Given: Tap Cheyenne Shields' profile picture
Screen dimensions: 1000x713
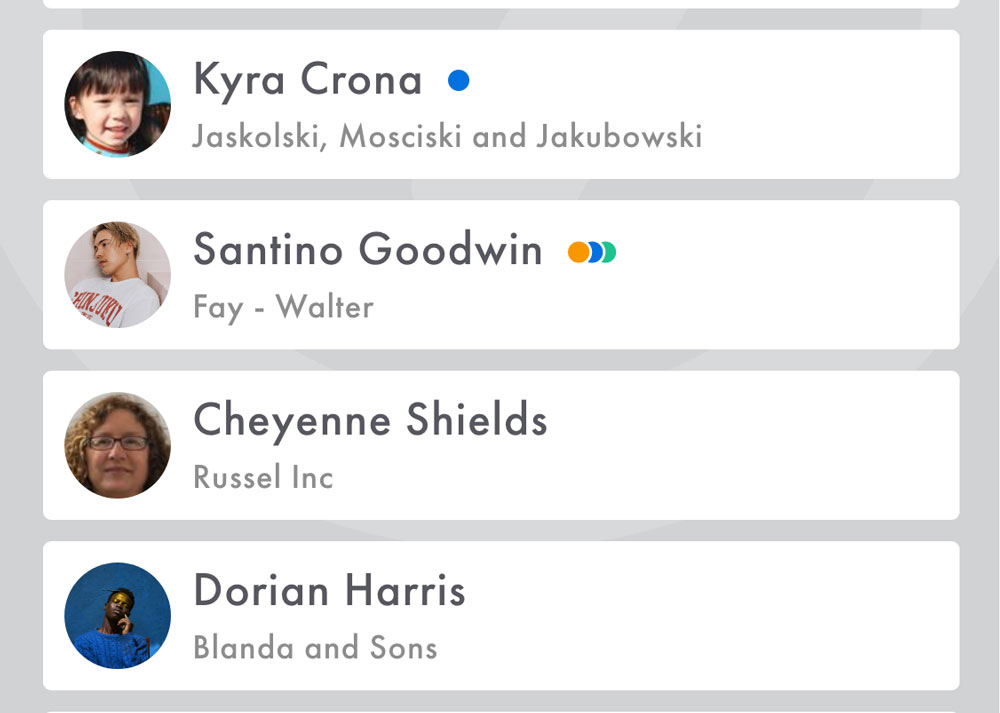Looking at the screenshot, I should [117, 445].
